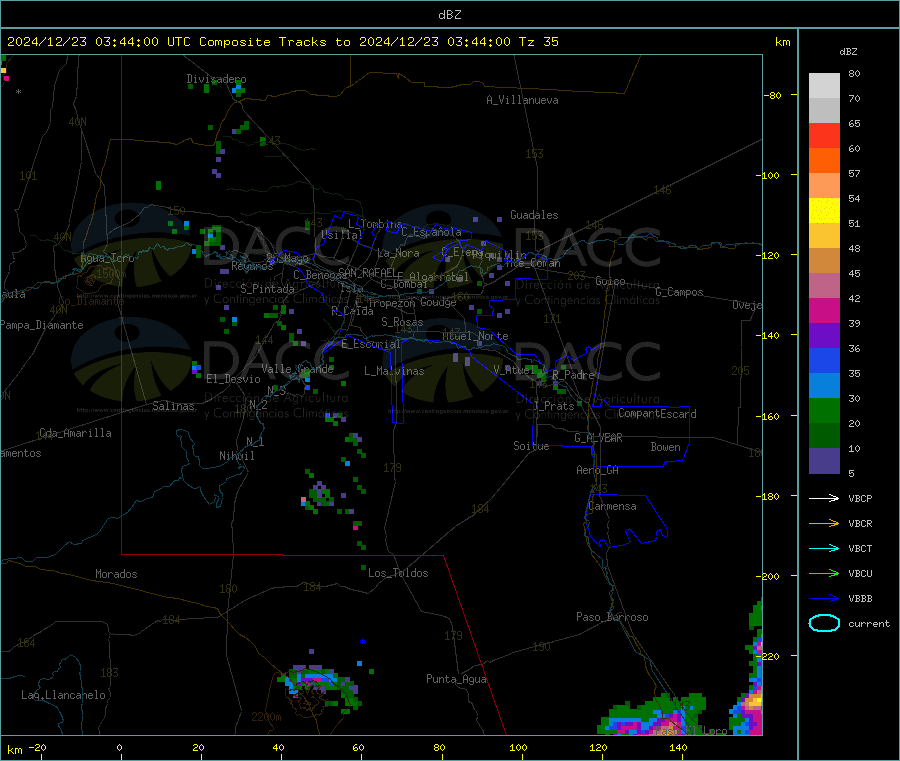Click the gray asterisk marker in map's top-left corner
This screenshot has width=900, height=761.
click(18, 91)
